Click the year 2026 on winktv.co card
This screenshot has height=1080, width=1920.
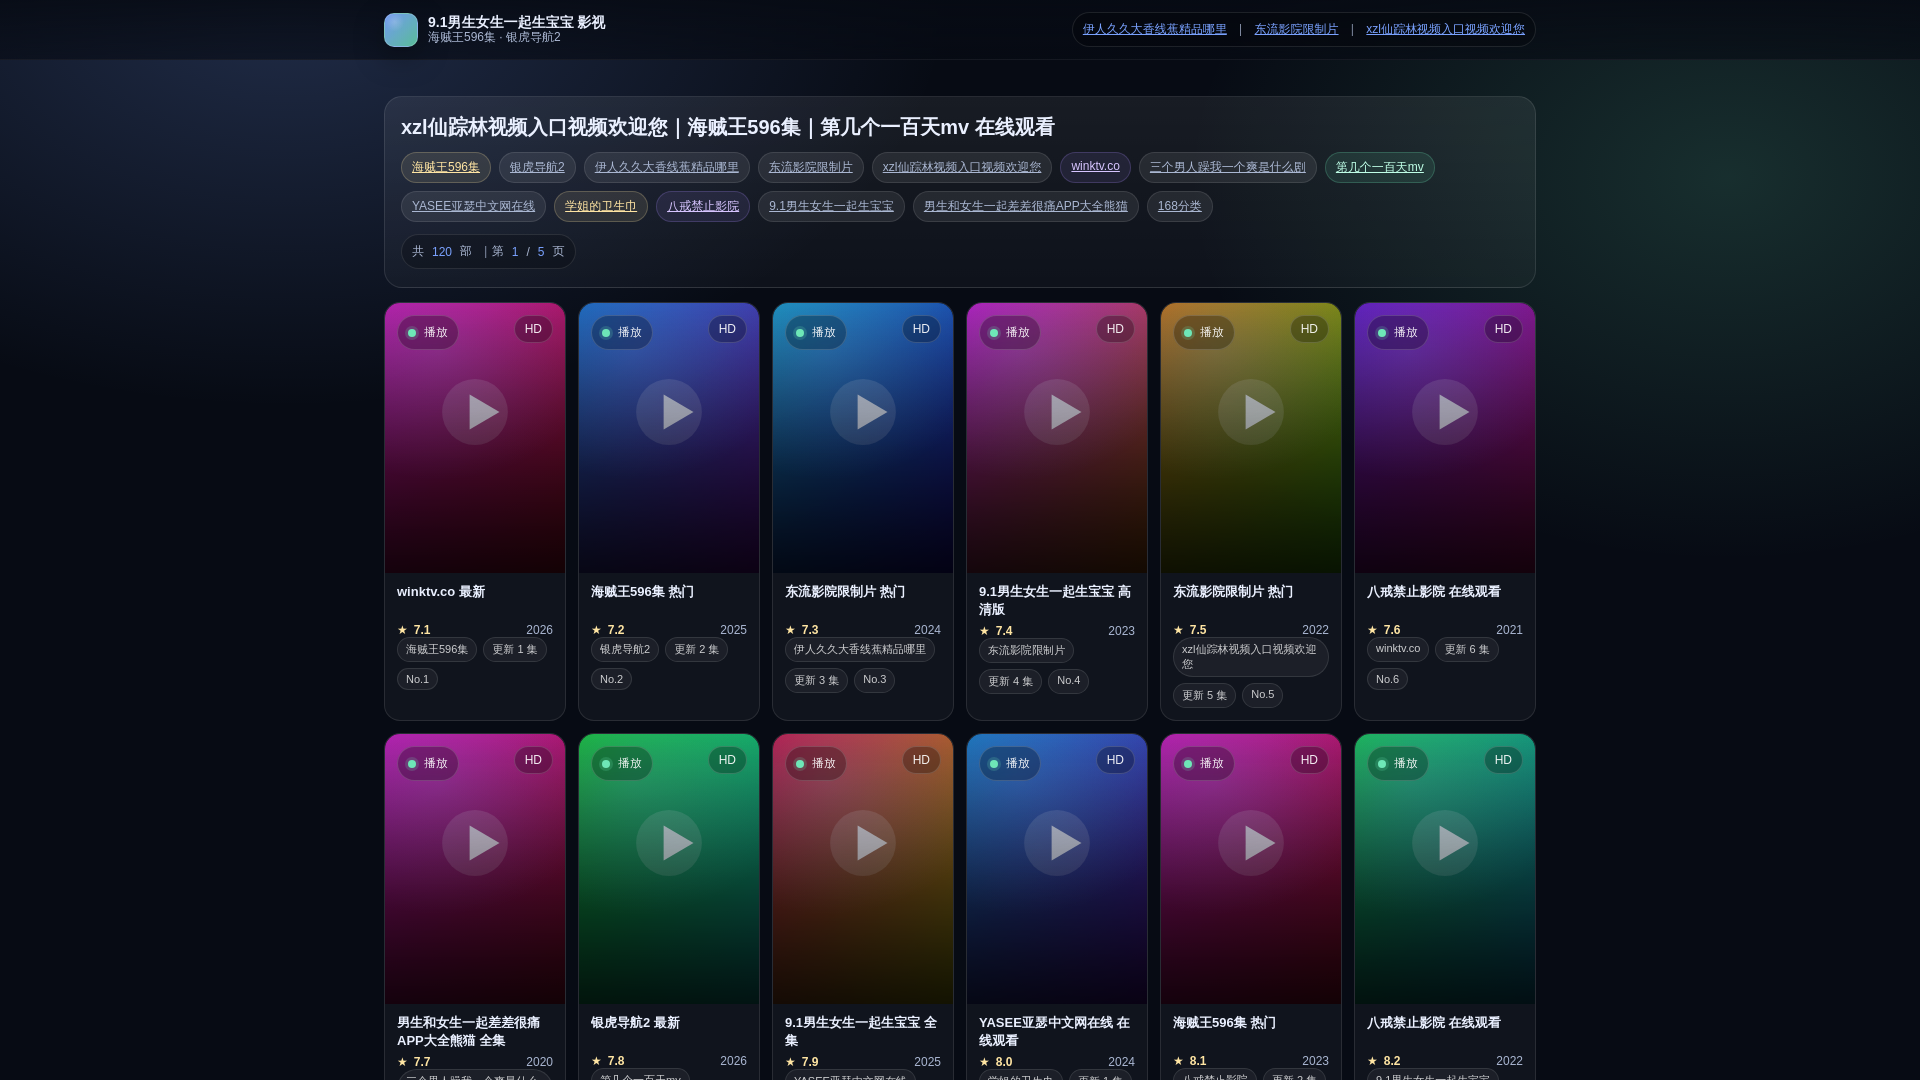[539, 630]
